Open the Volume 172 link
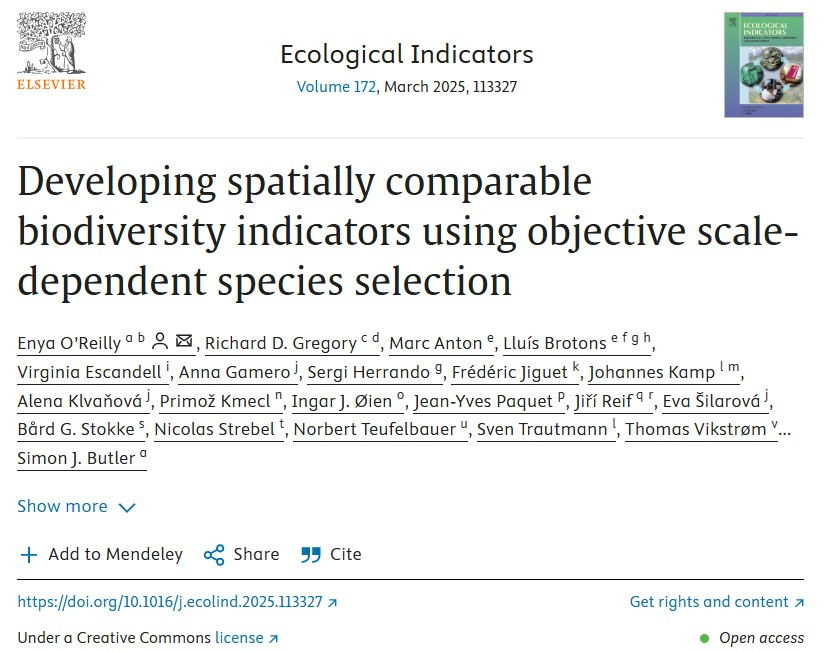The height and width of the screenshot is (651, 827). 336,87
